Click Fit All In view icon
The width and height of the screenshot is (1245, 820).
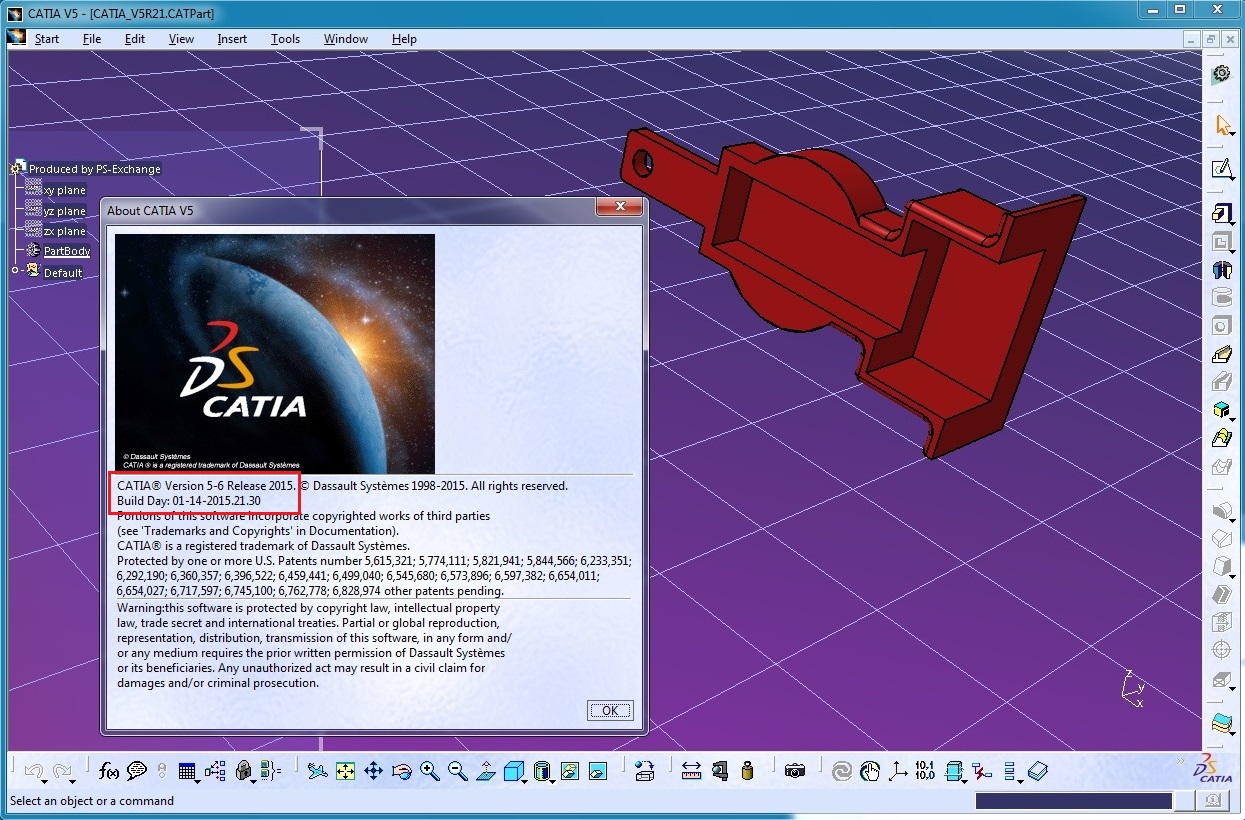[345, 771]
